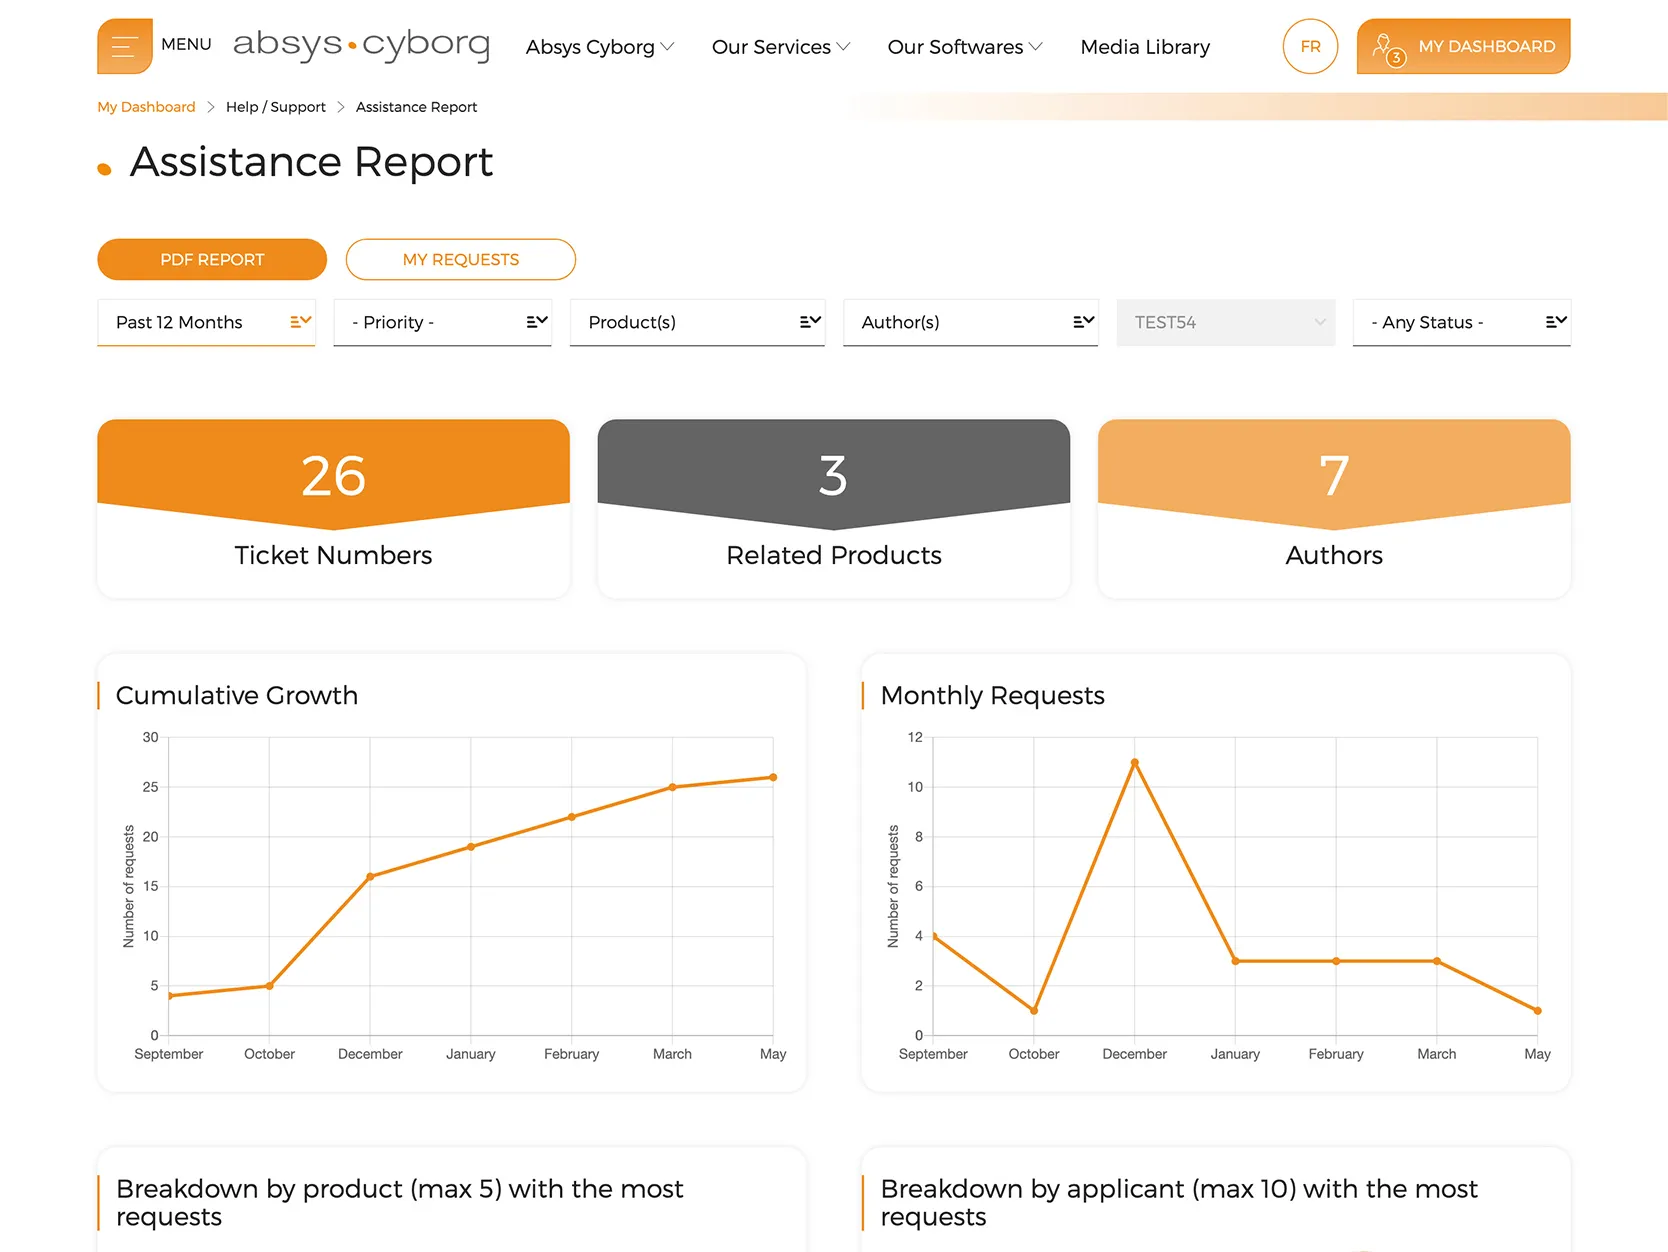Image resolution: width=1668 pixels, height=1252 pixels.
Task: Click the MENU label text
Action: coord(186,45)
